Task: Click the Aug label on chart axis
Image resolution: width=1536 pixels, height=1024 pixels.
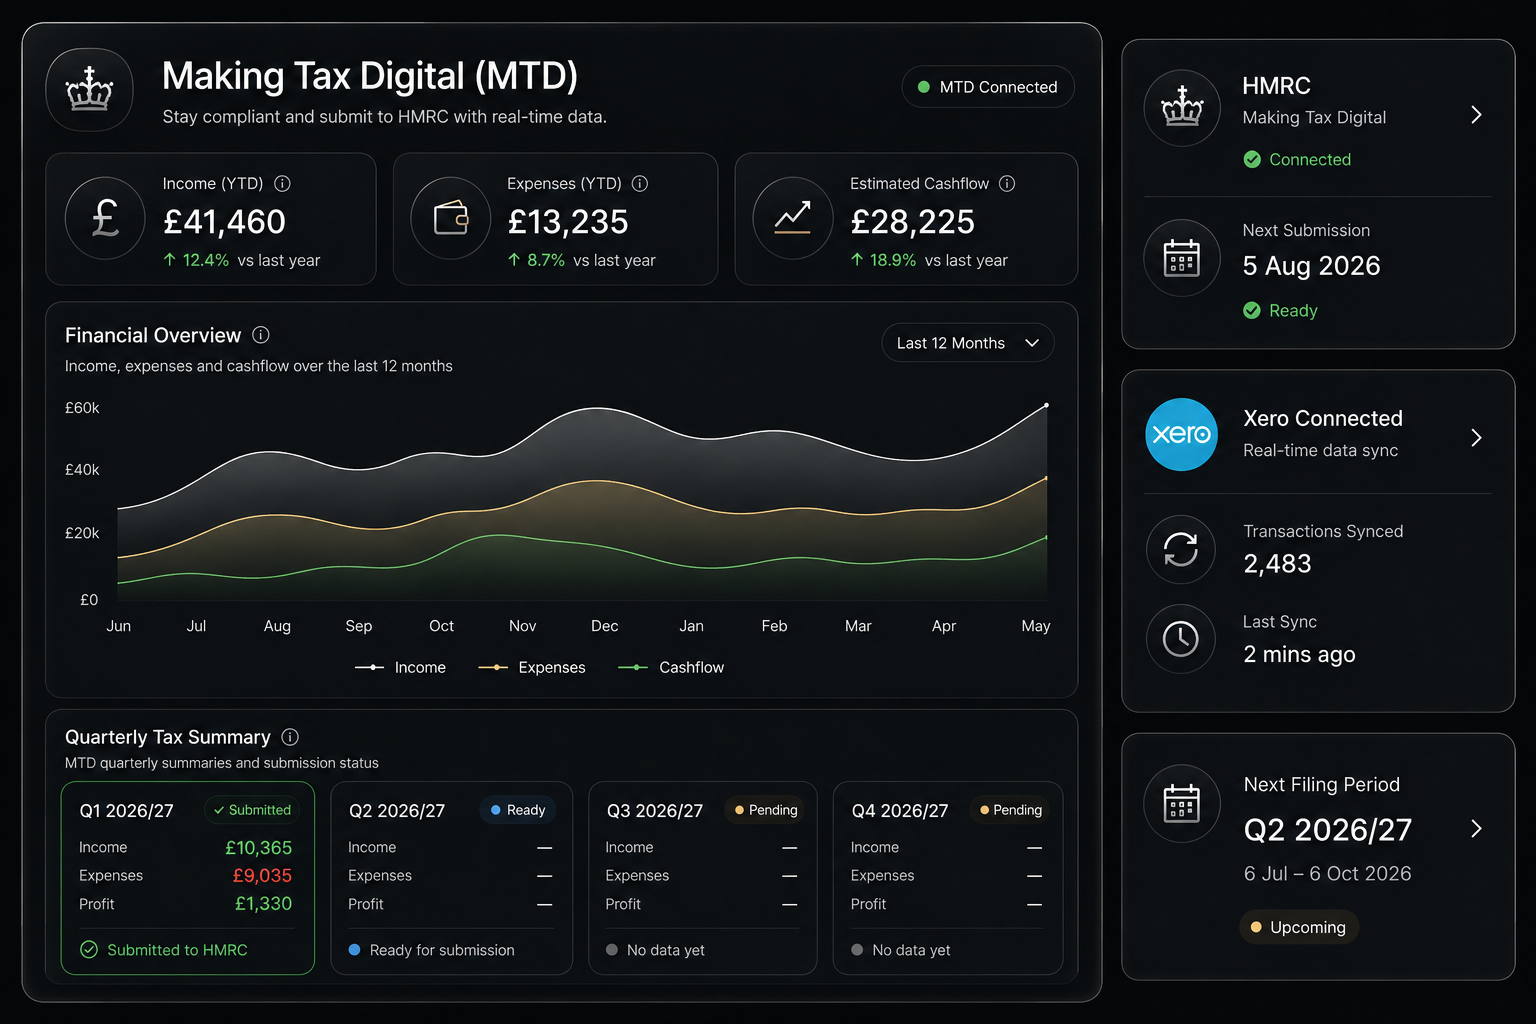Action: 277,626
